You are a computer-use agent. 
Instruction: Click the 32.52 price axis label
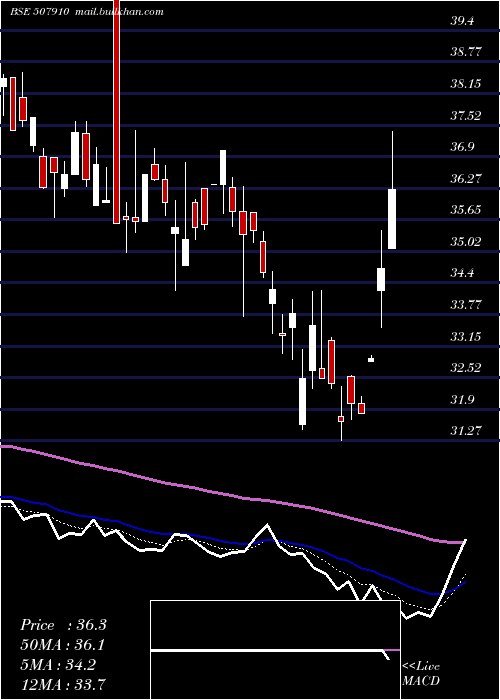pos(466,367)
